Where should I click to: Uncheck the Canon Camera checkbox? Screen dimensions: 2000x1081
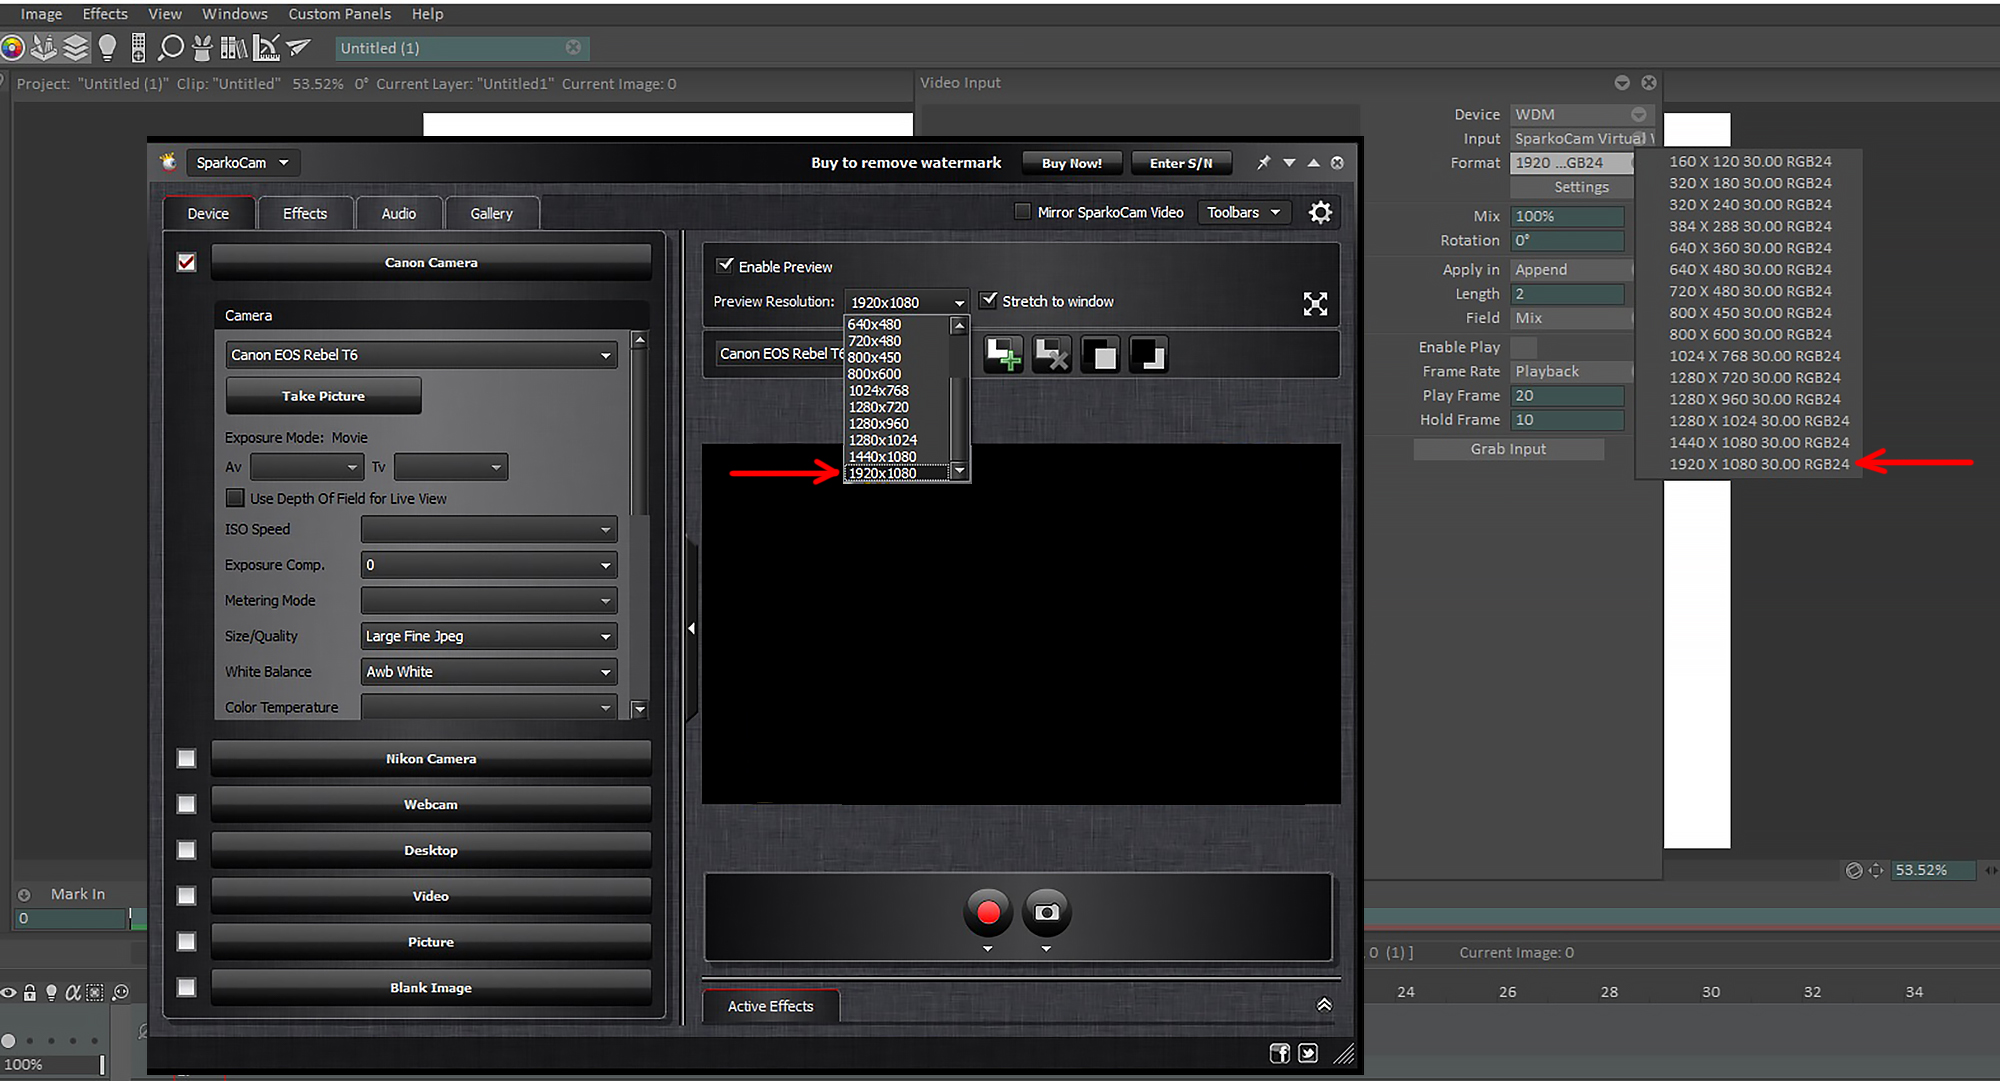click(x=187, y=262)
